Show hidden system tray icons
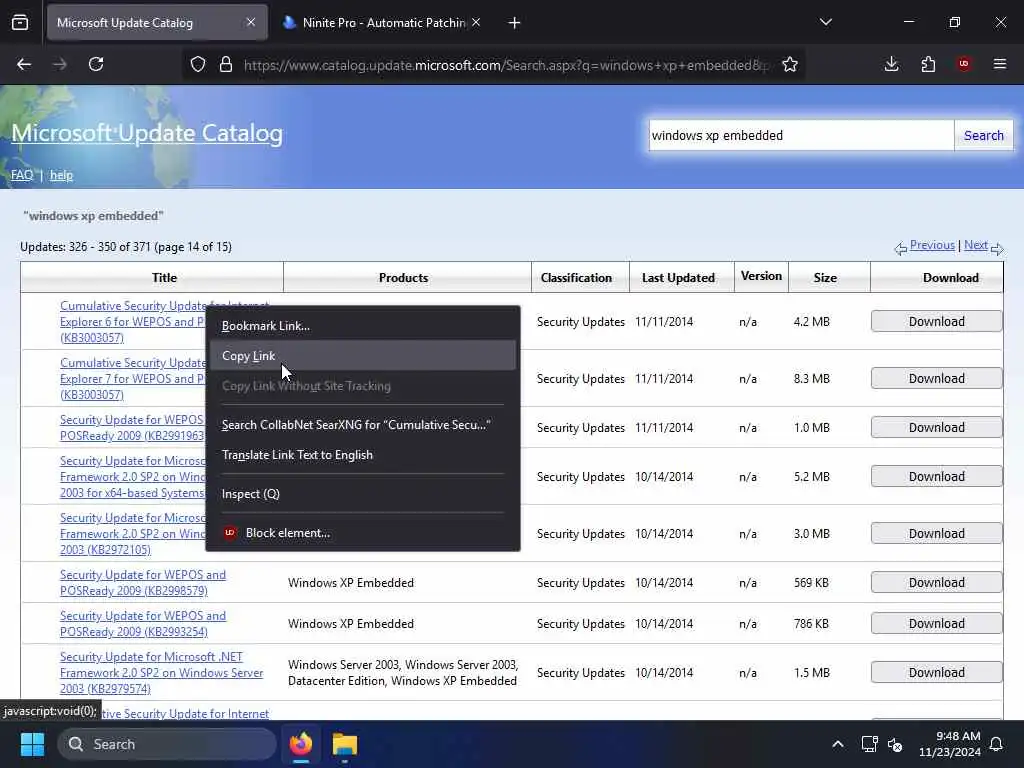 [x=838, y=744]
